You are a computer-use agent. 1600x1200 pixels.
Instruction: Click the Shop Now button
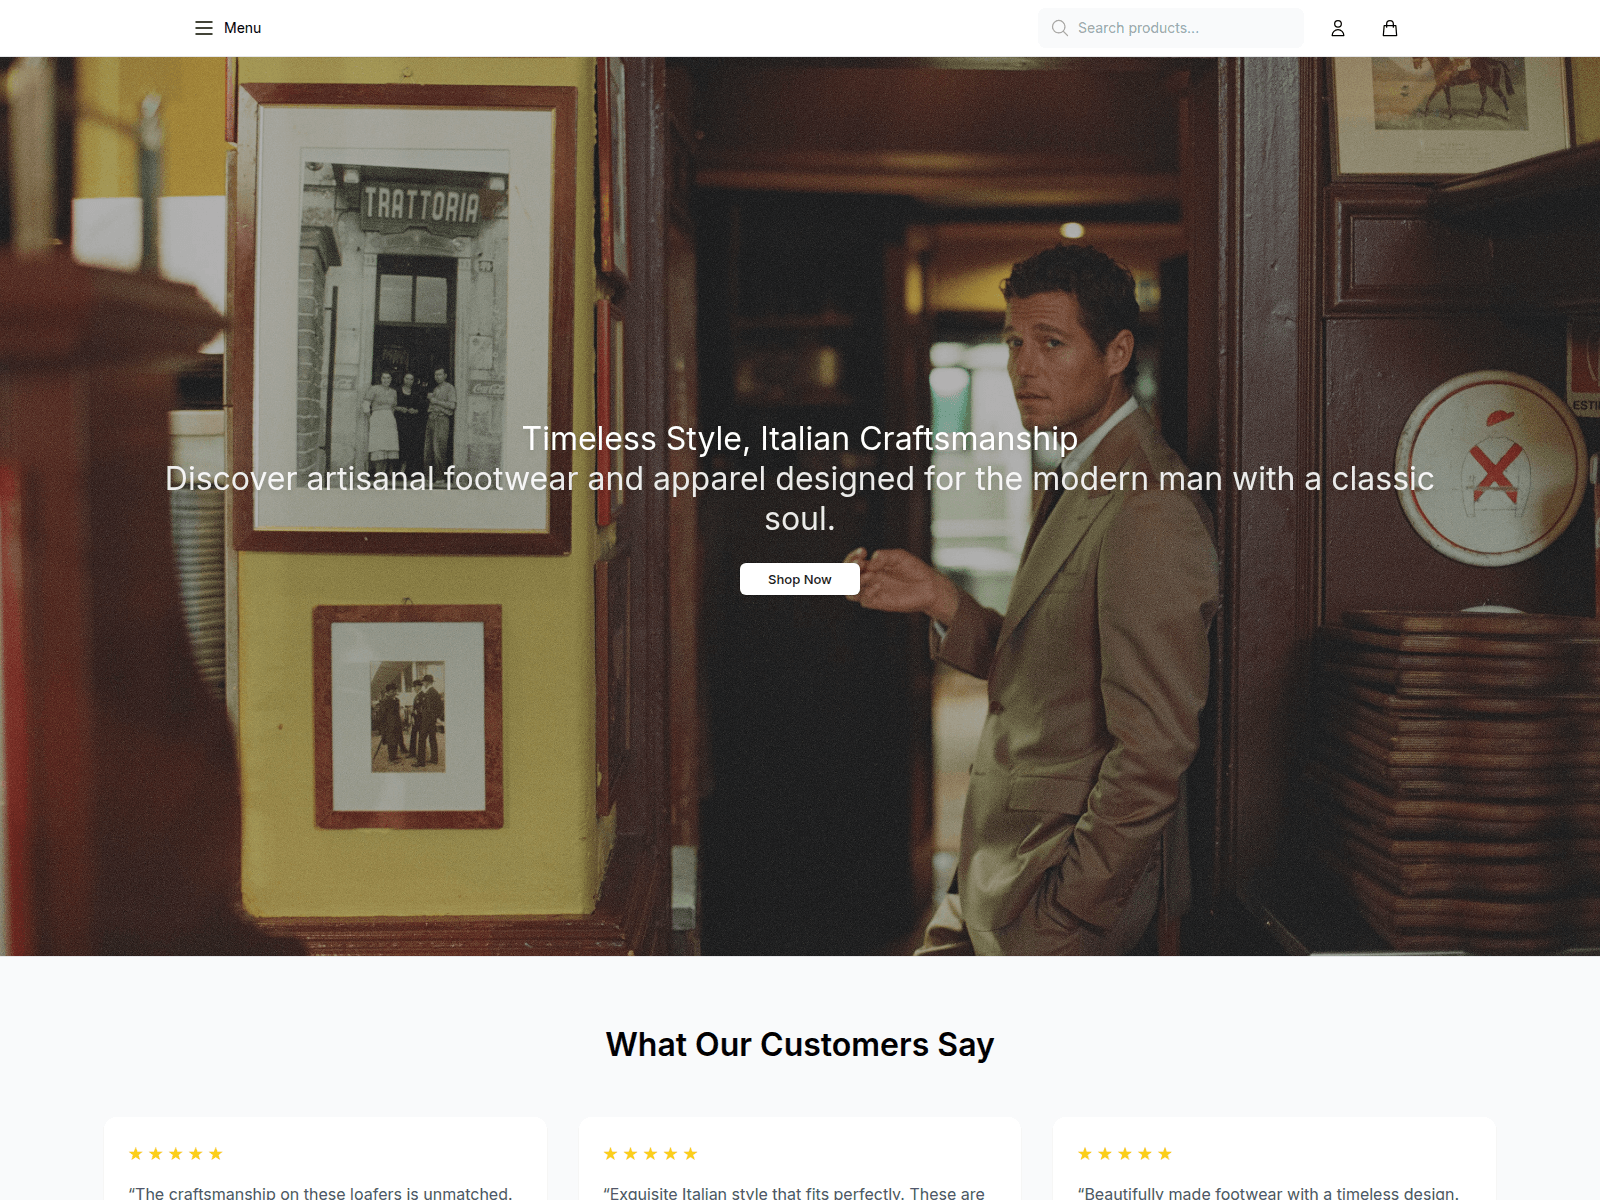[800, 579]
